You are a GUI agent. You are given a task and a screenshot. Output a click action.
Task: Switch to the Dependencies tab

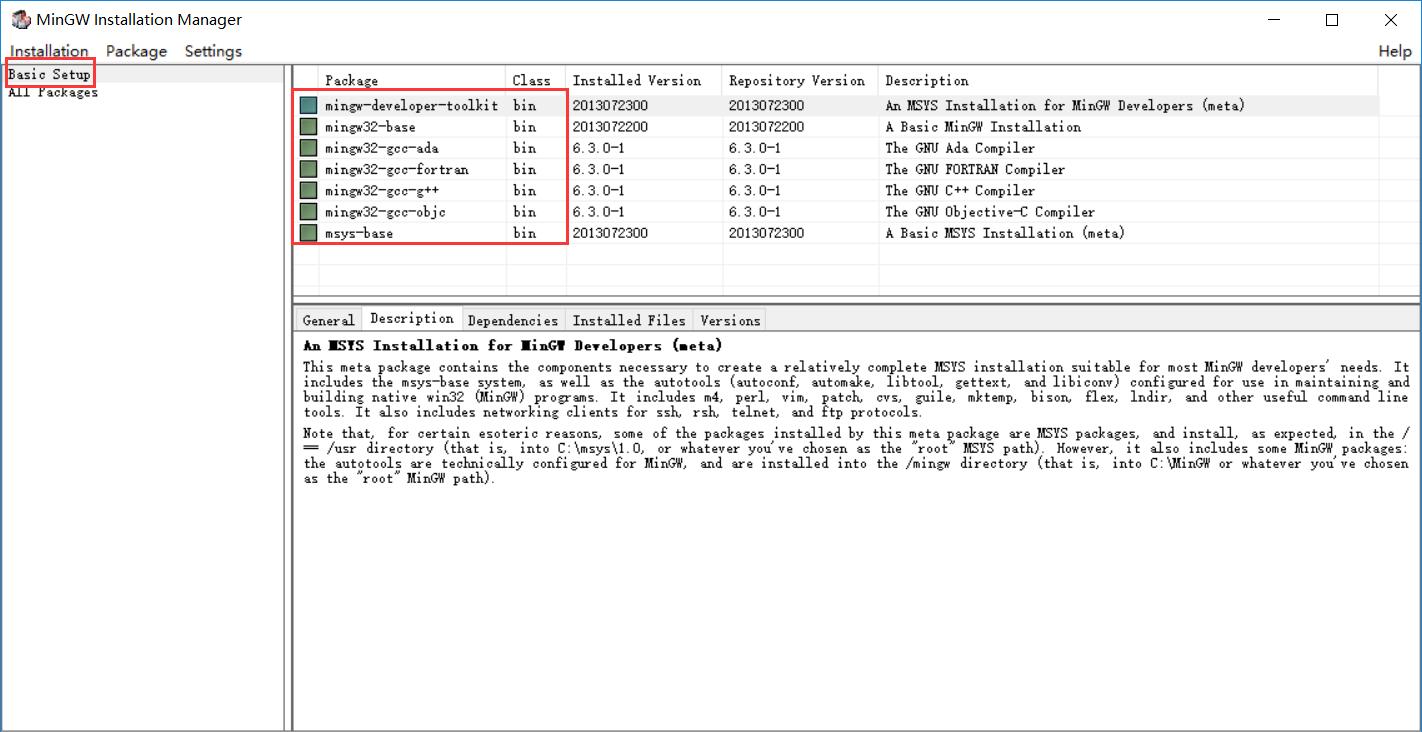[x=513, y=320]
